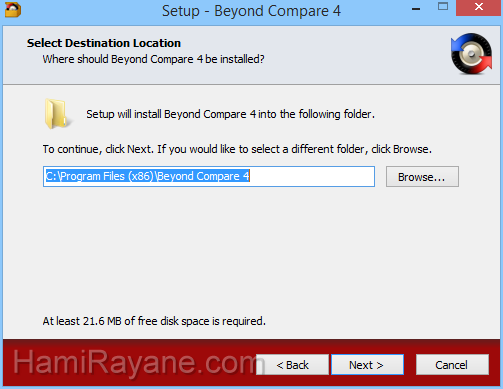The width and height of the screenshot is (503, 389).
Task: Click the Beyond Compare logo icon
Action: pyautogui.click(x=471, y=53)
